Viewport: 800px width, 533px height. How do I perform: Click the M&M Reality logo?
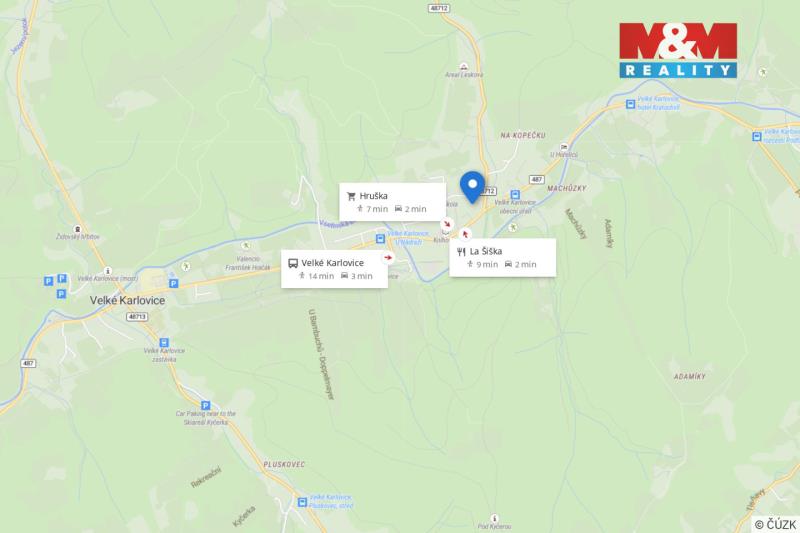678,50
